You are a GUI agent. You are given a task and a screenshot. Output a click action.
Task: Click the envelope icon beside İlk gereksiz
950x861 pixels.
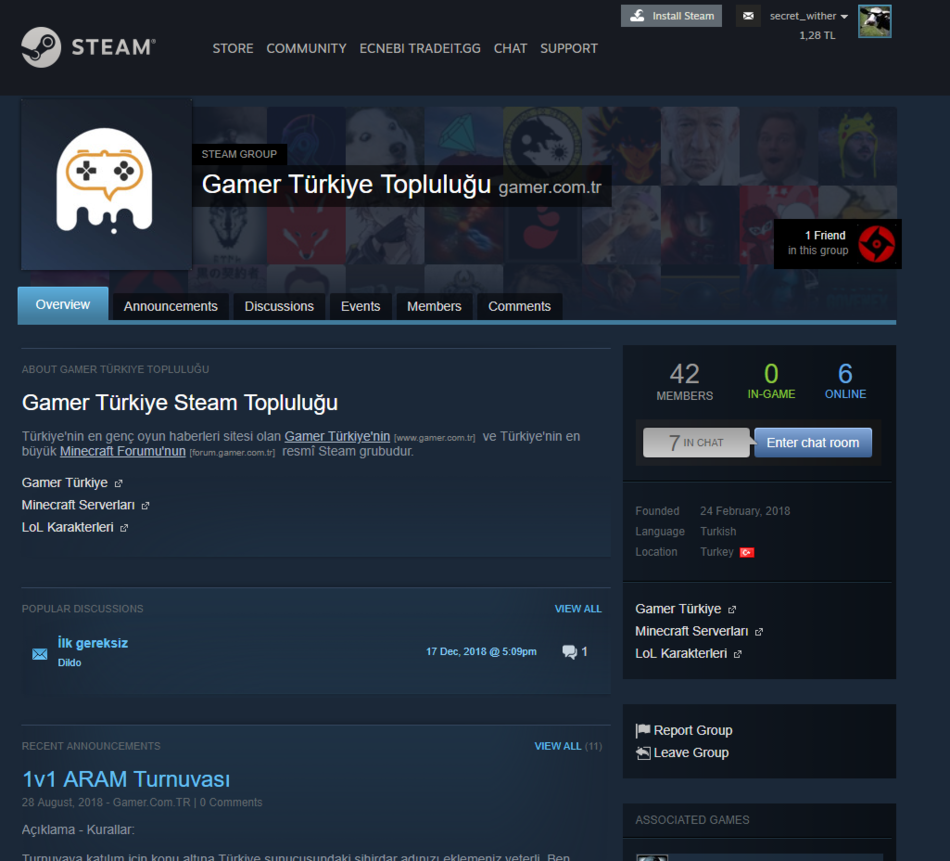coord(40,654)
